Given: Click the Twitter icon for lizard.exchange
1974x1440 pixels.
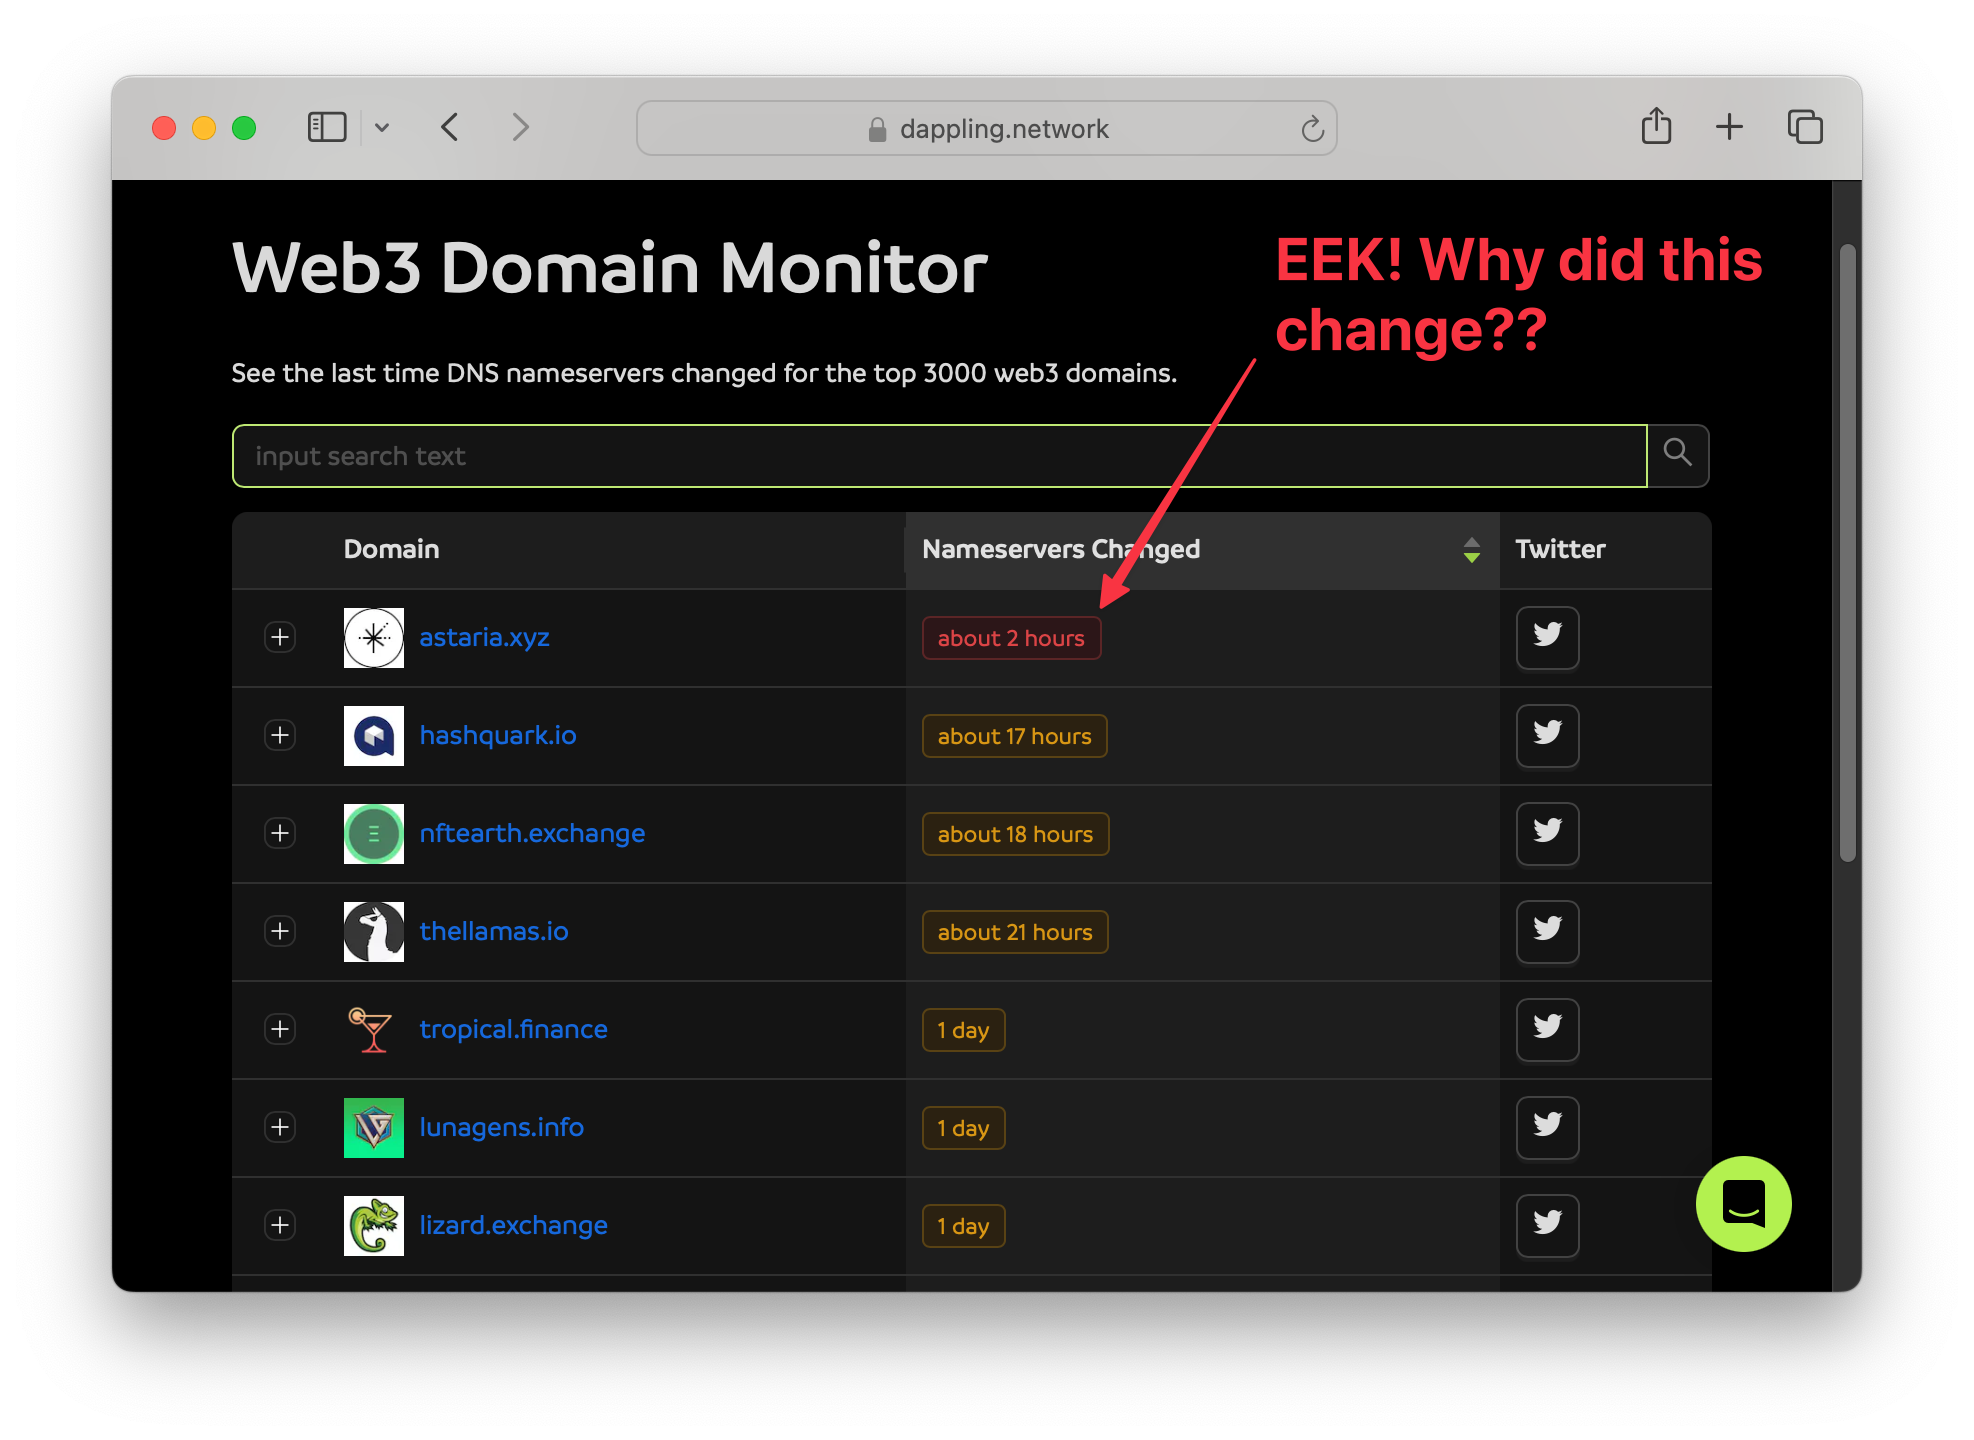Looking at the screenshot, I should 1546,1226.
